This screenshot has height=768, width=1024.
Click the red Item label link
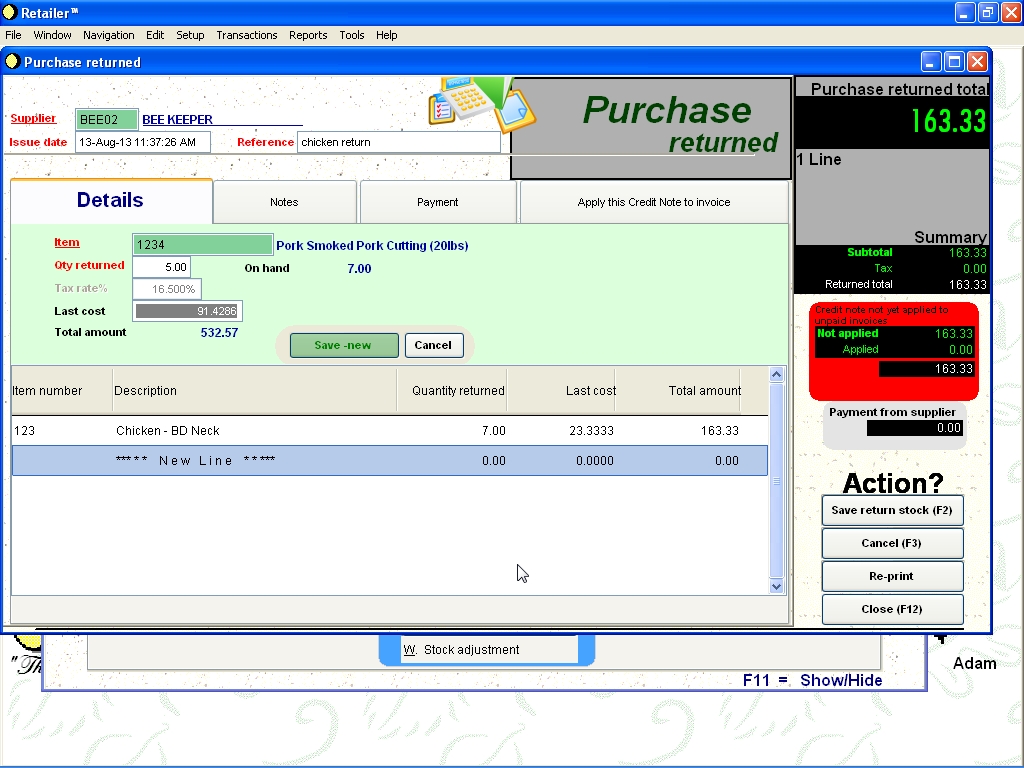click(x=67, y=243)
